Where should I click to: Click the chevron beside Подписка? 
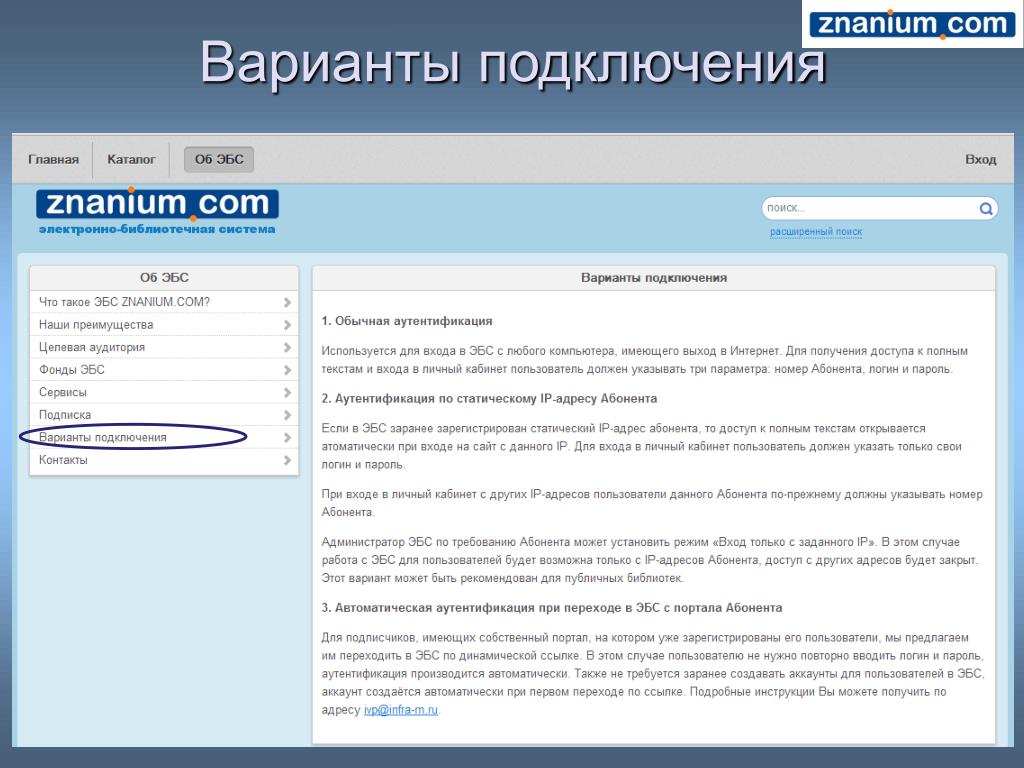287,415
